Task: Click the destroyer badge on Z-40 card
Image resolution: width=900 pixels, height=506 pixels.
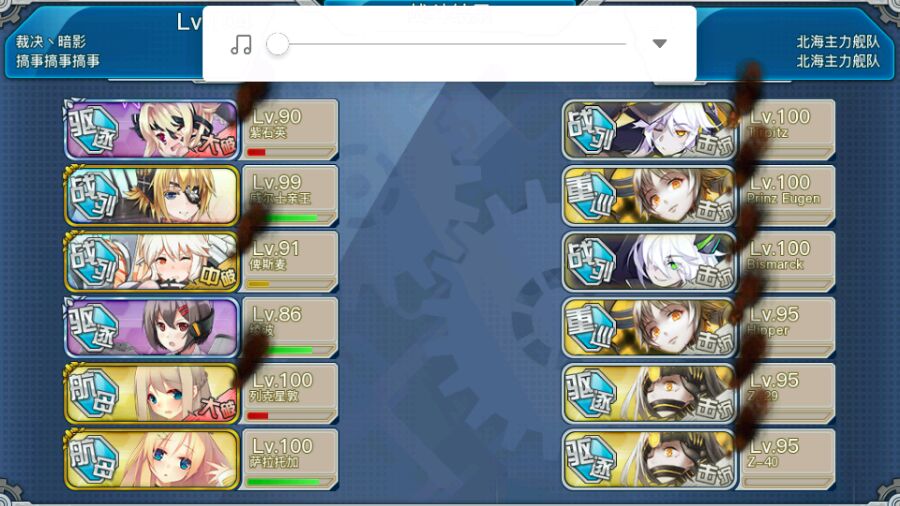Action: pos(591,460)
